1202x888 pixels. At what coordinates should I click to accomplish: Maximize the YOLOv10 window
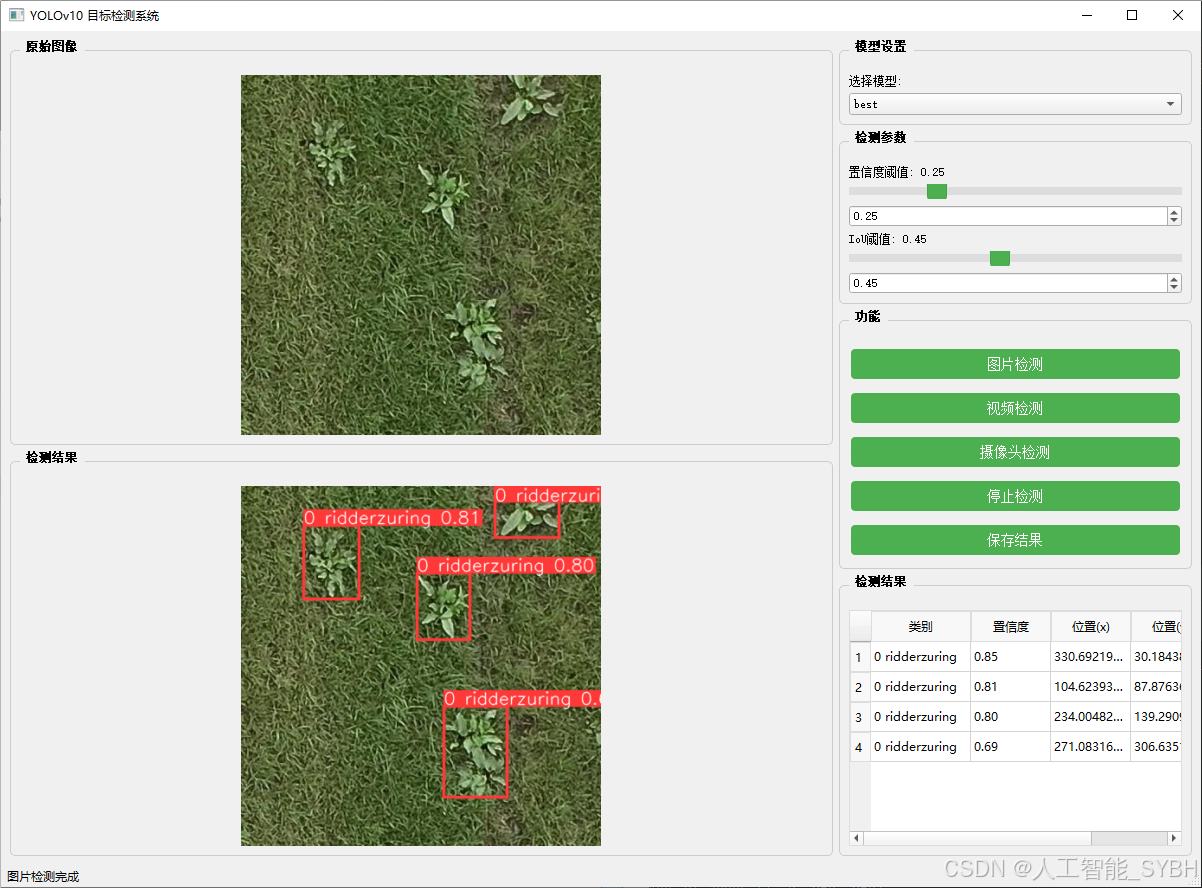(x=1132, y=15)
